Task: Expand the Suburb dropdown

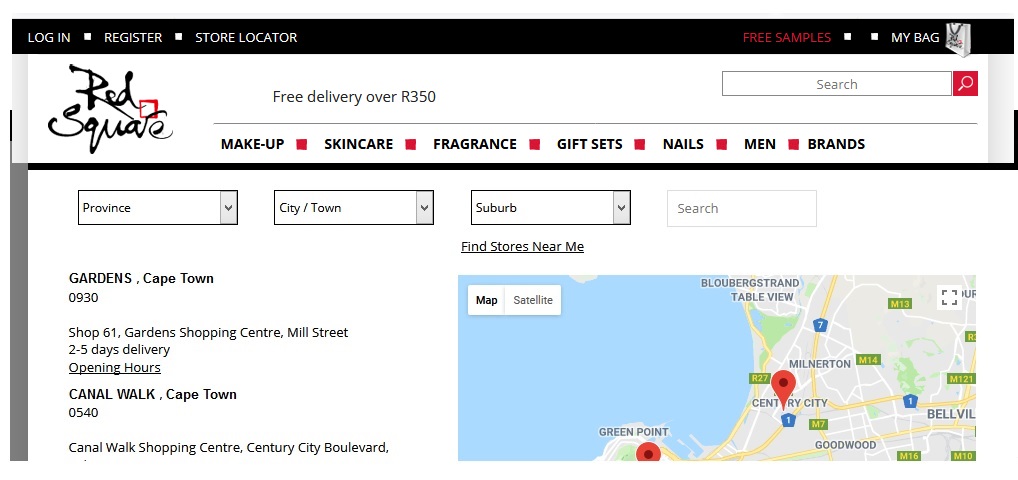Action: (x=550, y=208)
